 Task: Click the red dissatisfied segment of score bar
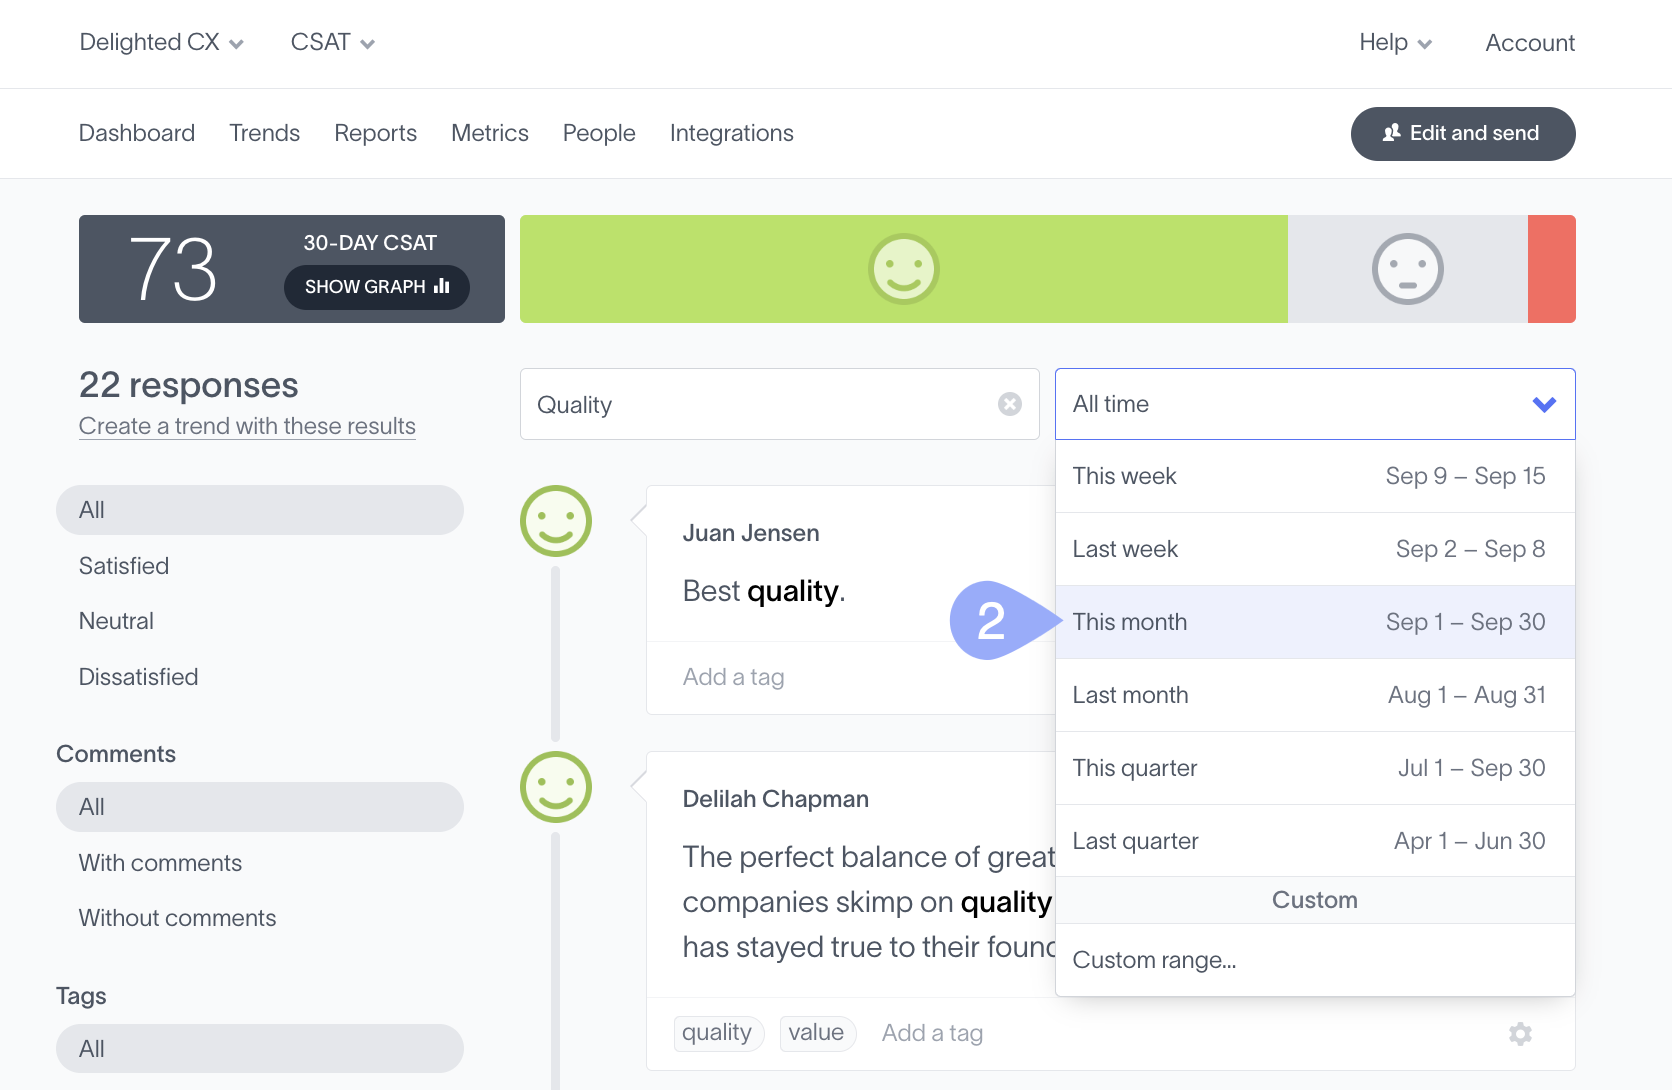1551,269
